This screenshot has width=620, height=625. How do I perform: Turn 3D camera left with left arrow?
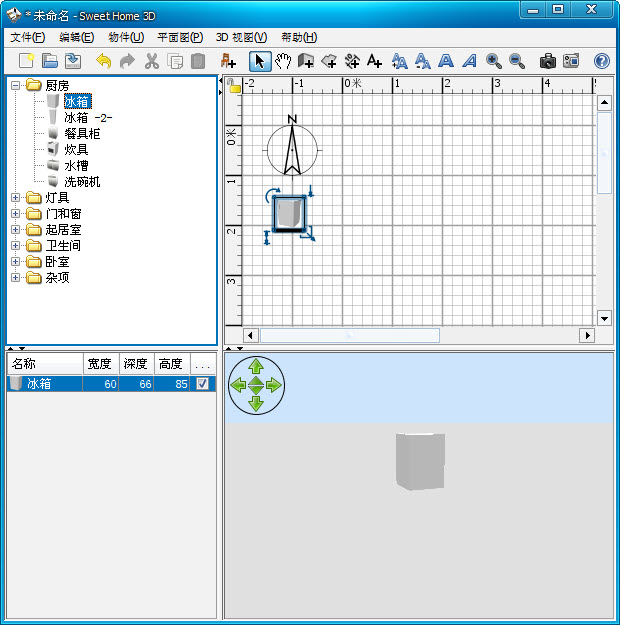[238, 385]
